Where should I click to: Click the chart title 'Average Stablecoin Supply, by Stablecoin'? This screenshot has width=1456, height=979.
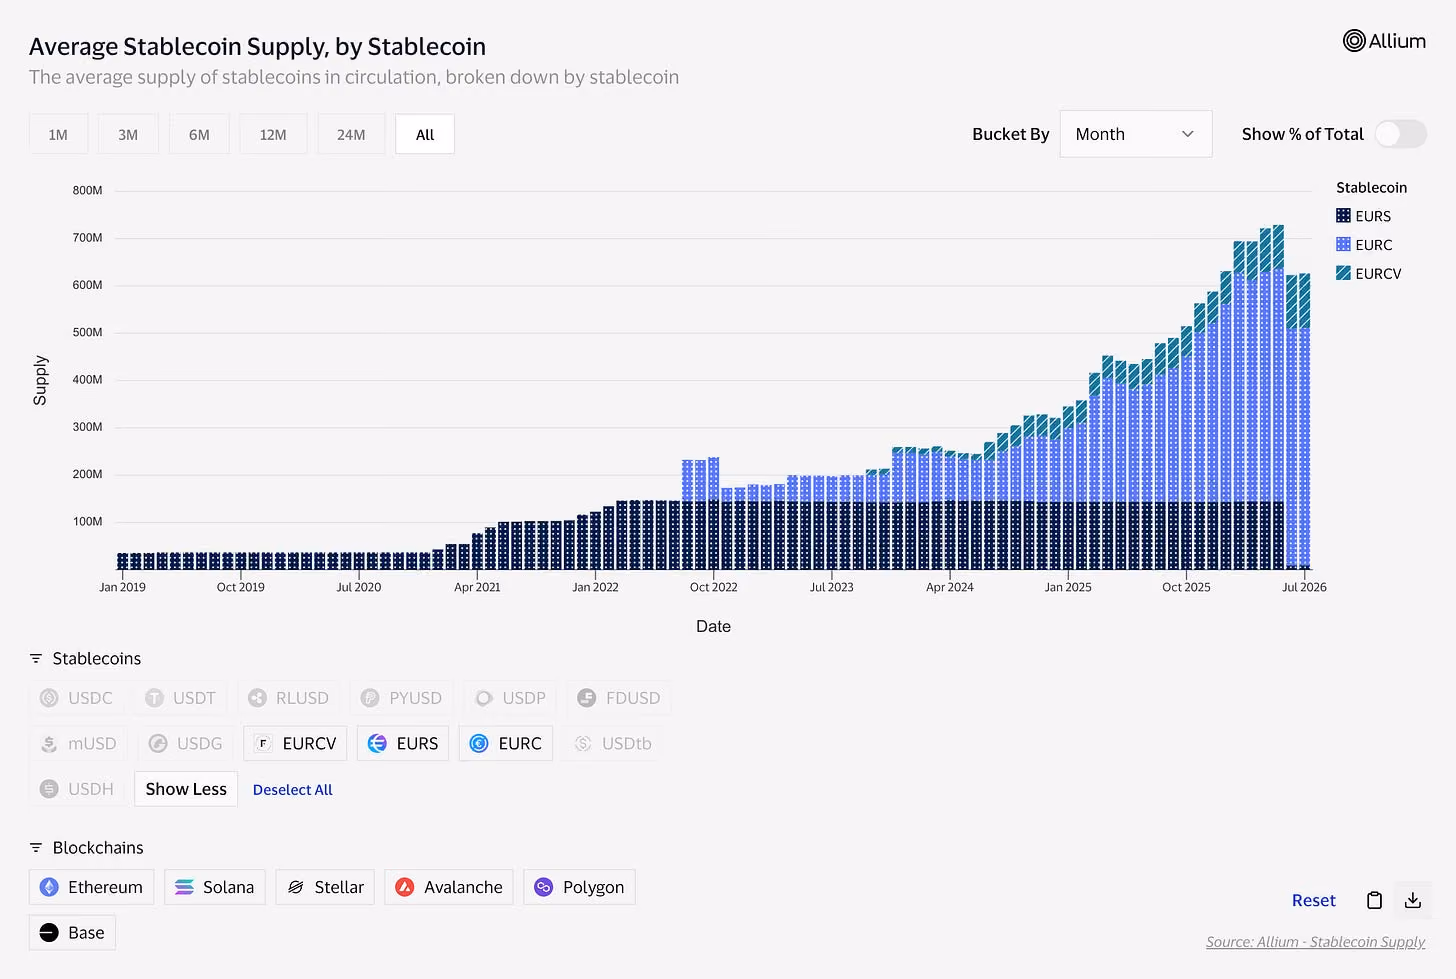258,46
